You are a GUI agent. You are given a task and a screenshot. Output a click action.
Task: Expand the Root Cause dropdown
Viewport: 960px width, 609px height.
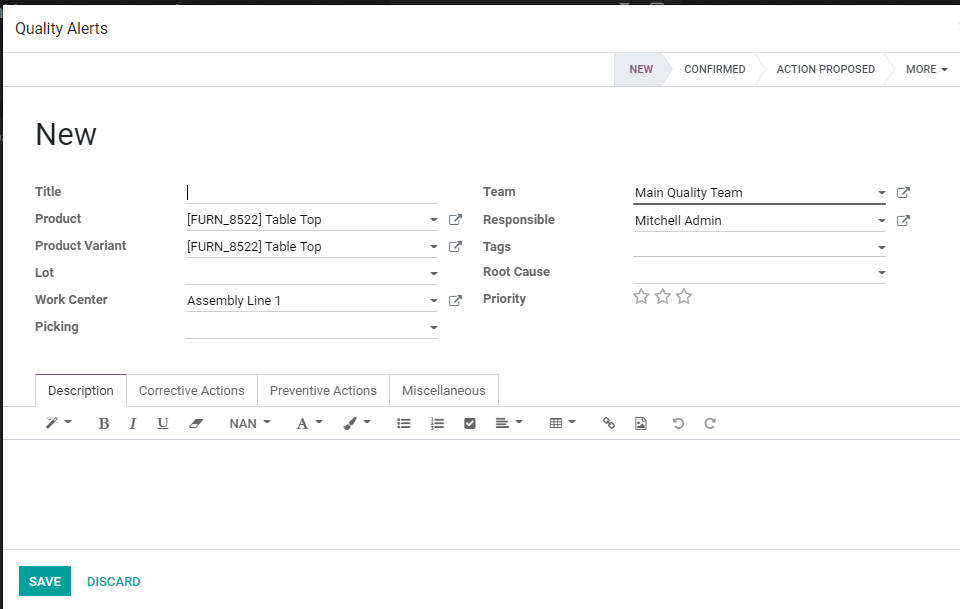[x=882, y=272]
